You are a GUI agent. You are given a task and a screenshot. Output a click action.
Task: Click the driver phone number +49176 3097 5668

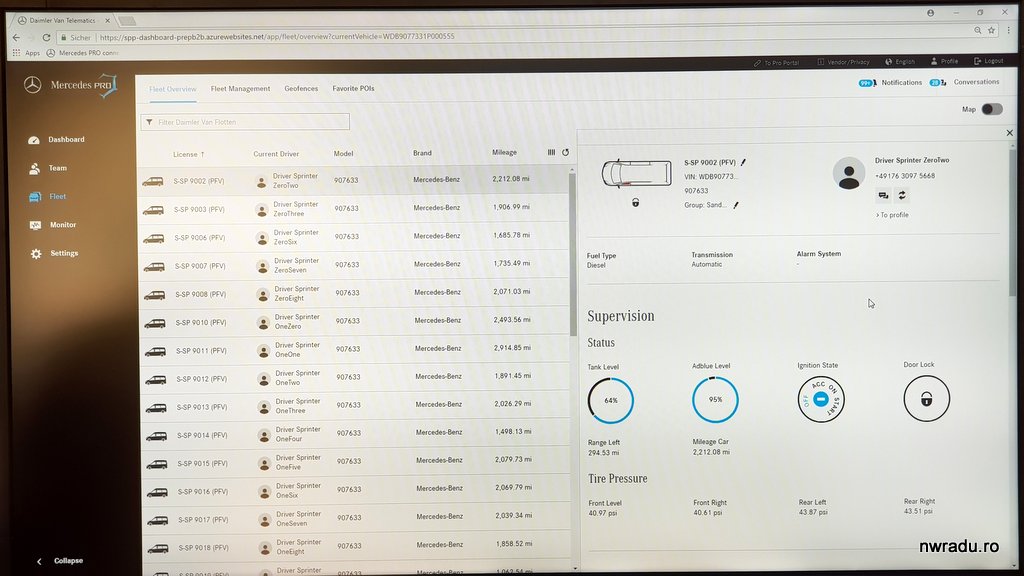904,176
